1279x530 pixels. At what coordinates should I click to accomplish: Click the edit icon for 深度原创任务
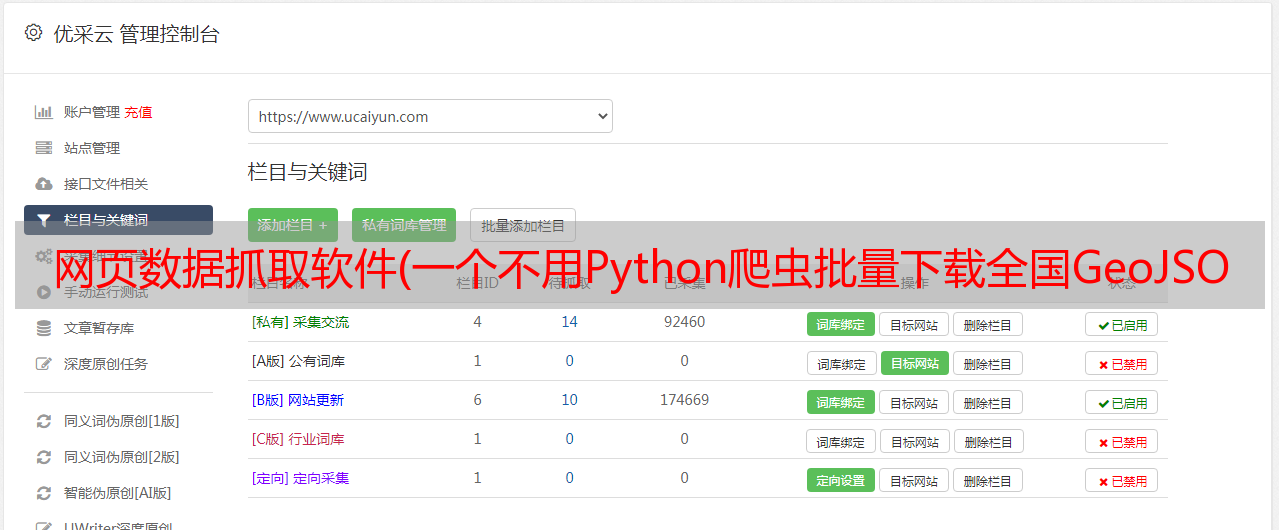(44, 364)
